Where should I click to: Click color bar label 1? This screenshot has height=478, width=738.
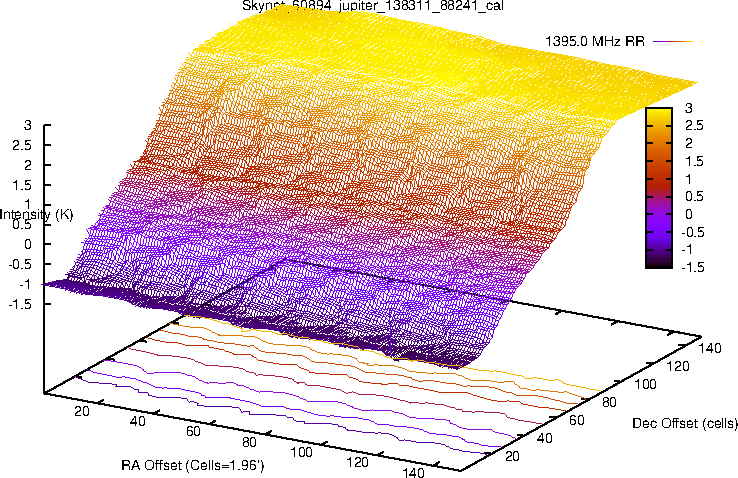(689, 179)
